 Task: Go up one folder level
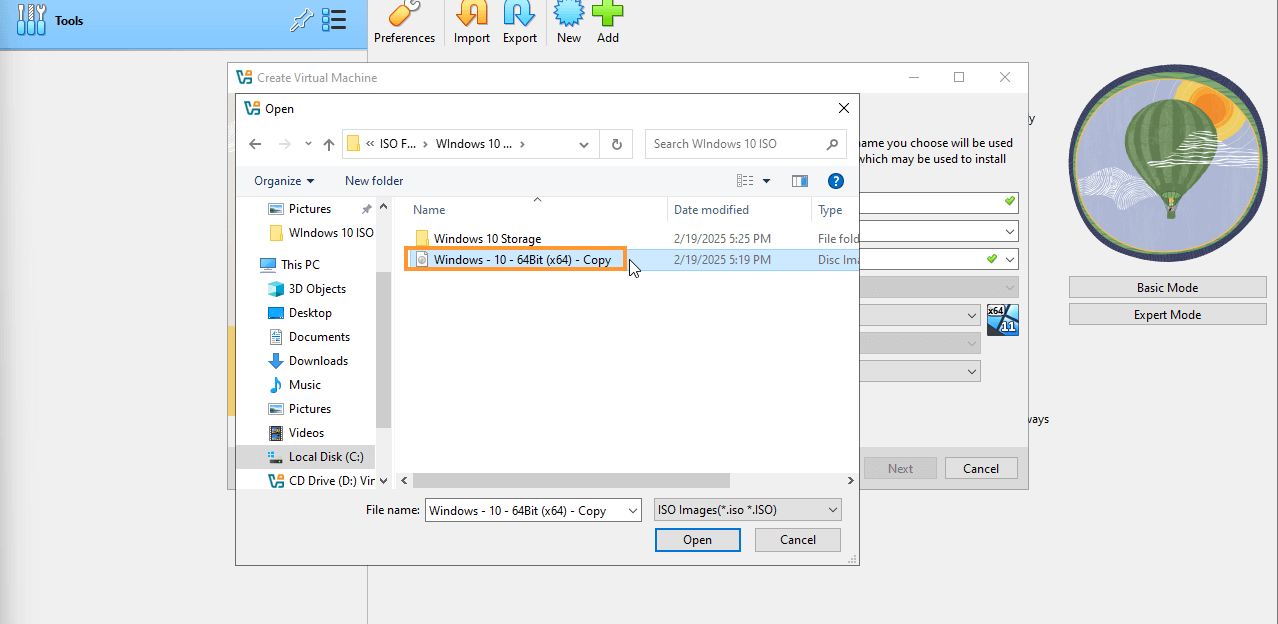(x=329, y=144)
